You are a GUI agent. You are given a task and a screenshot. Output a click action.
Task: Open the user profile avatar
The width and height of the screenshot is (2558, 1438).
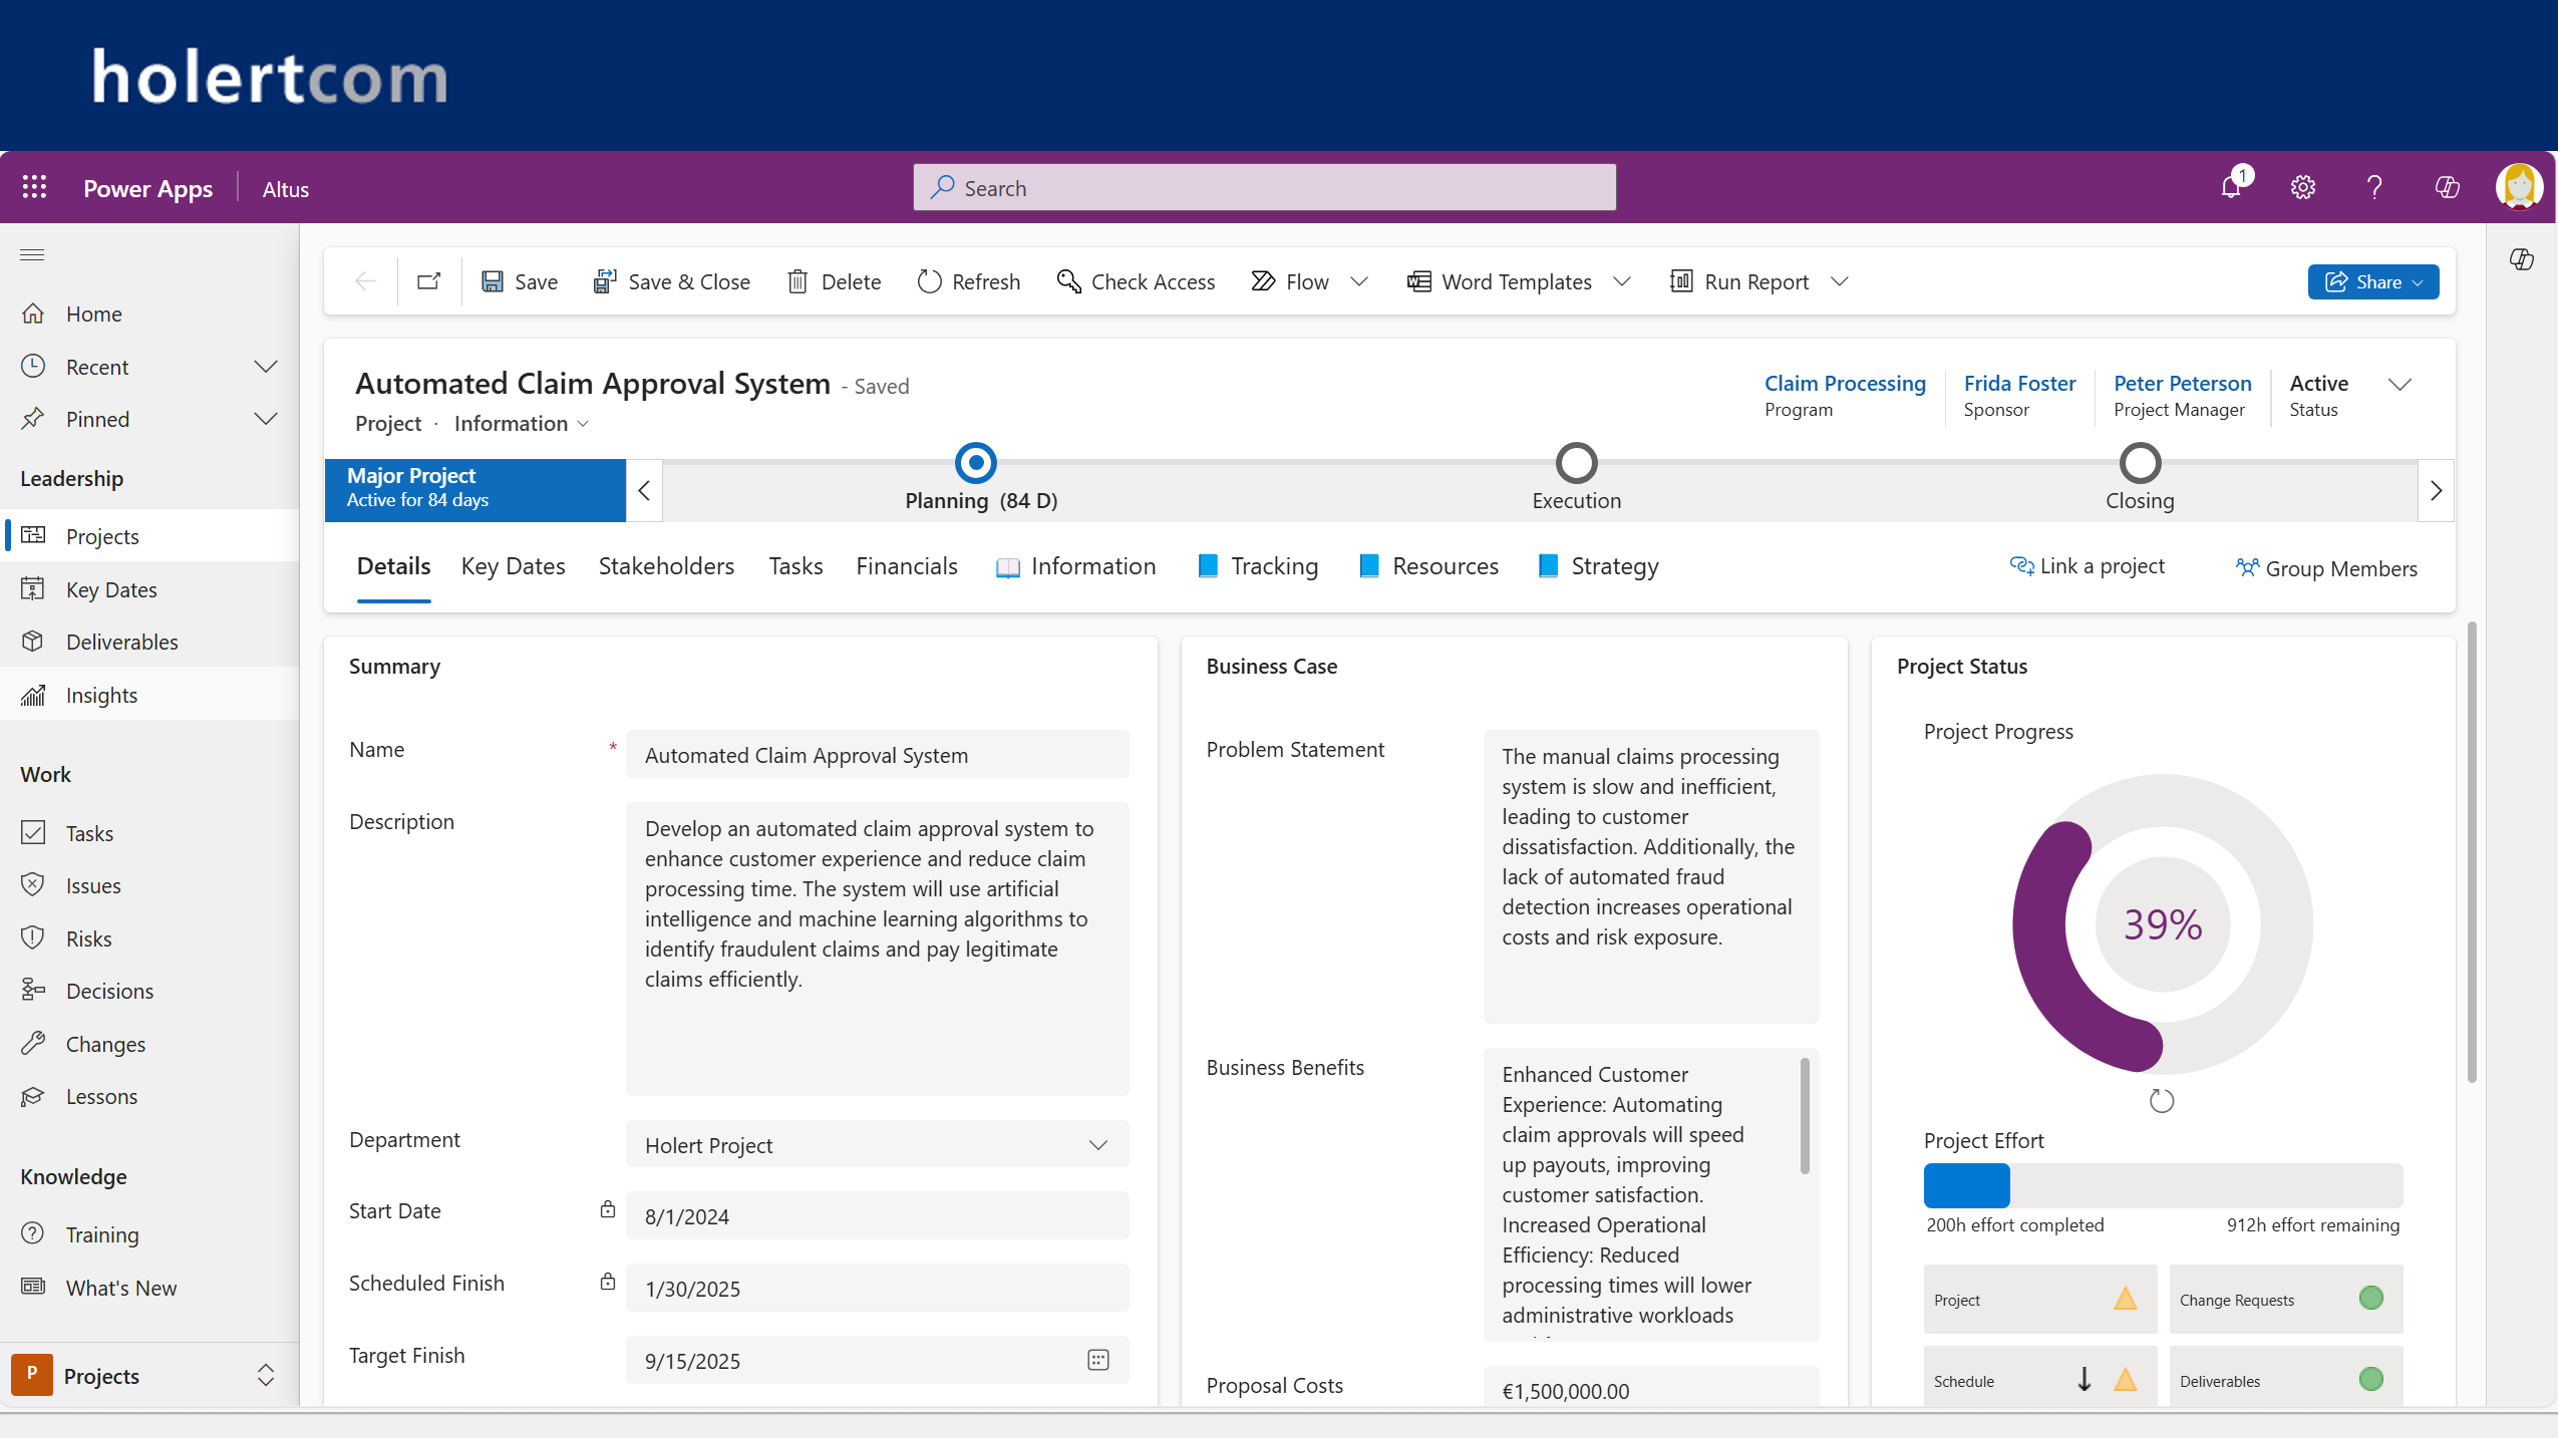click(x=2519, y=187)
